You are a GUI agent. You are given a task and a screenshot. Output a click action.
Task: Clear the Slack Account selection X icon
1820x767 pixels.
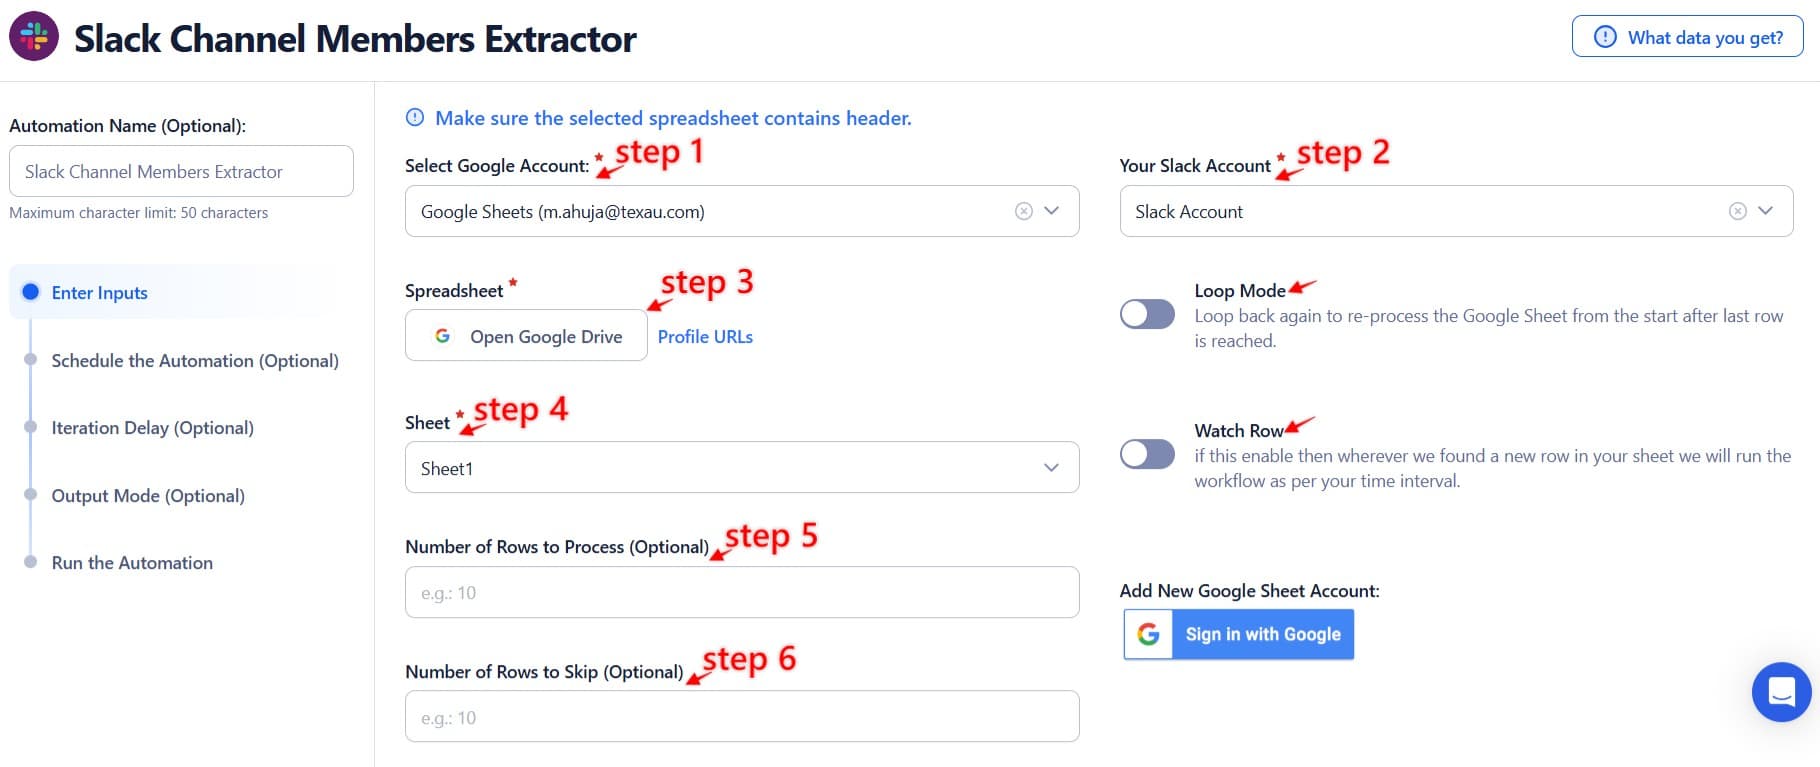point(1738,211)
